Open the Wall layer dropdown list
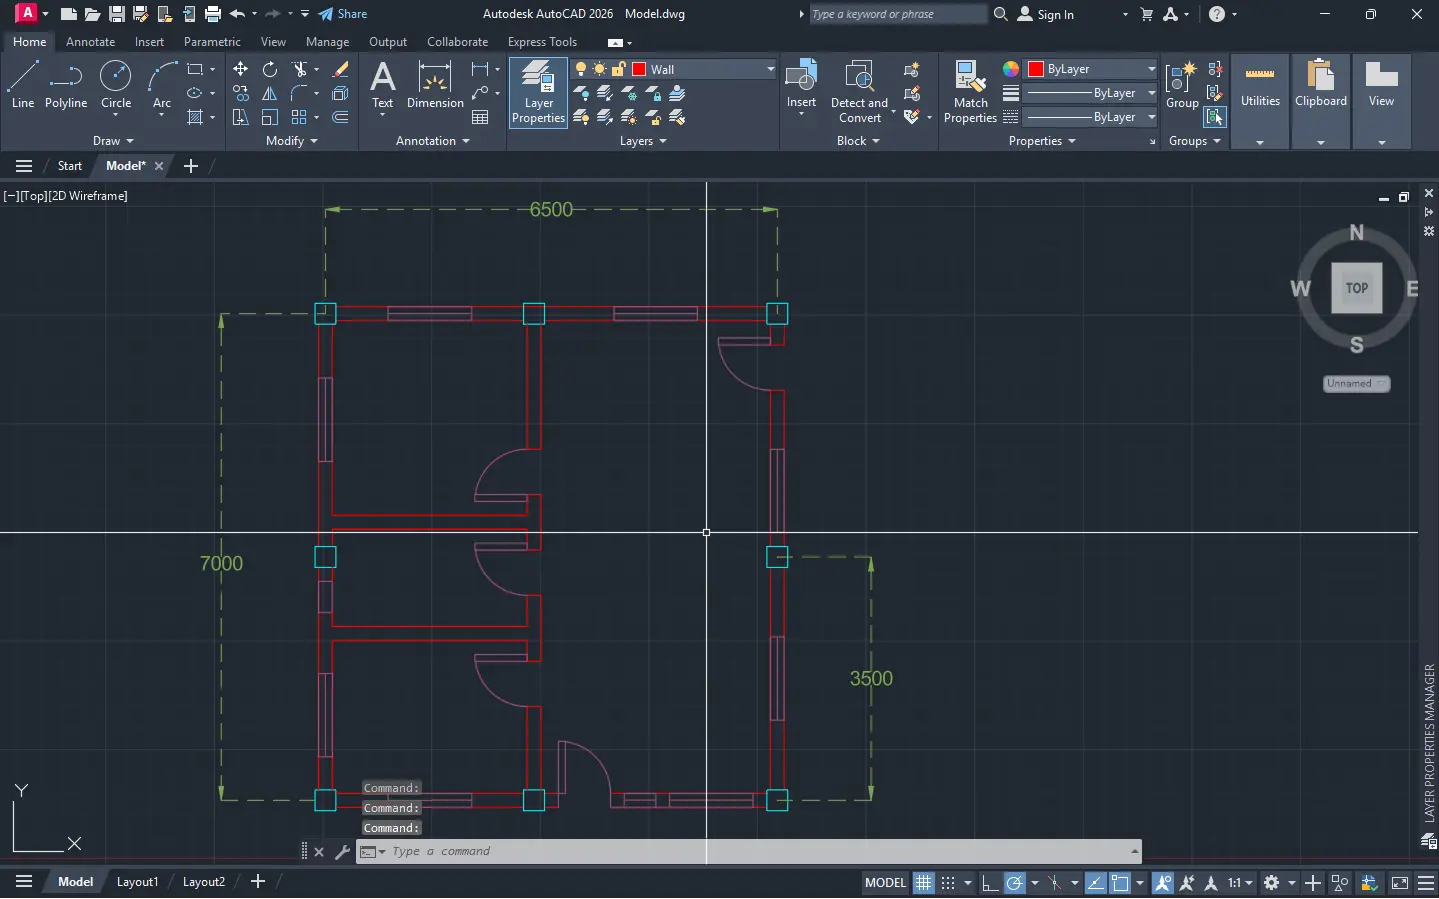Screen dimensions: 1439x899 (770, 69)
